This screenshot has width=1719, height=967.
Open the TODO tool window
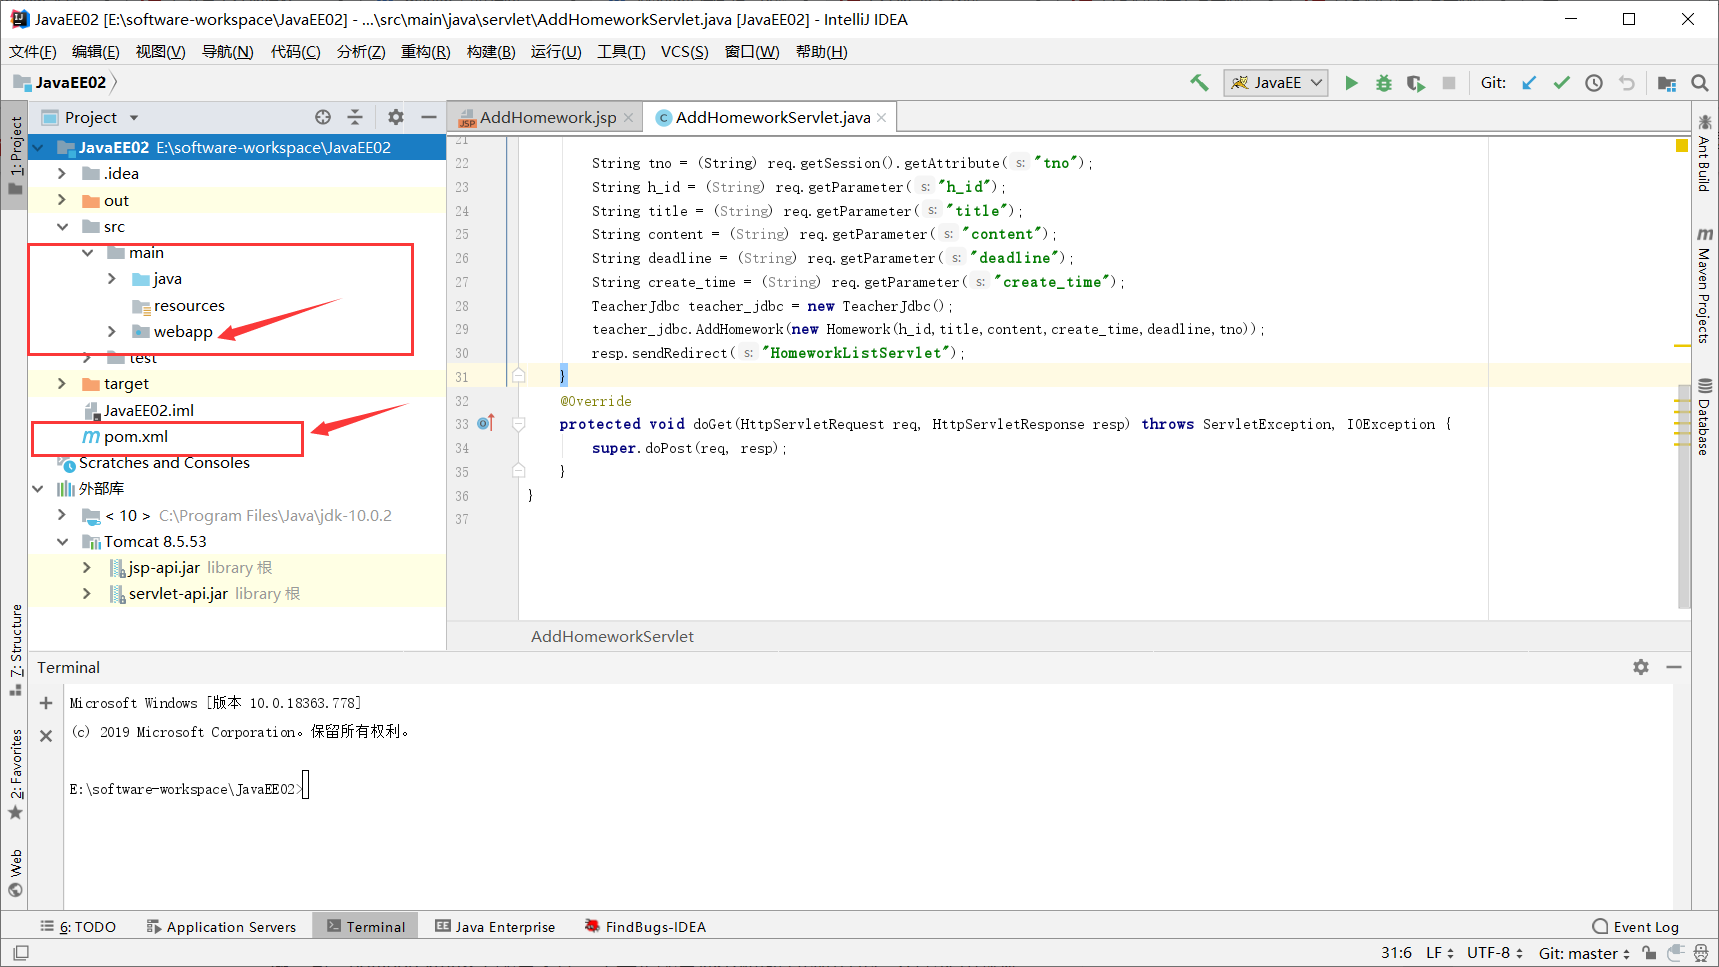click(78, 927)
